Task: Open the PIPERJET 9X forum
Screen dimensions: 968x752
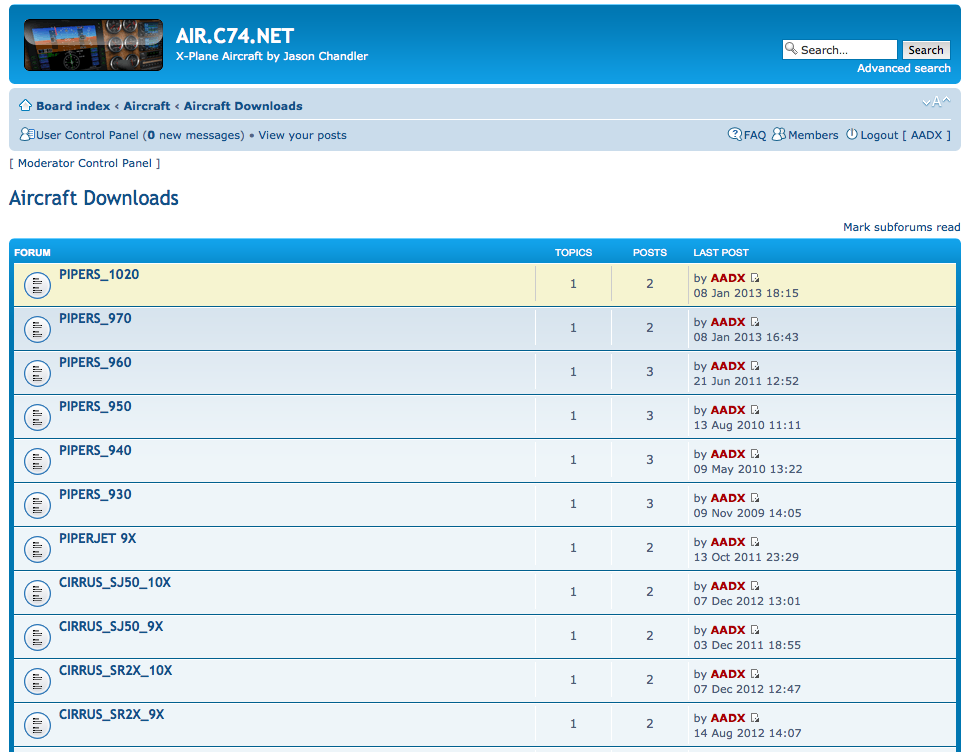Action: point(98,538)
